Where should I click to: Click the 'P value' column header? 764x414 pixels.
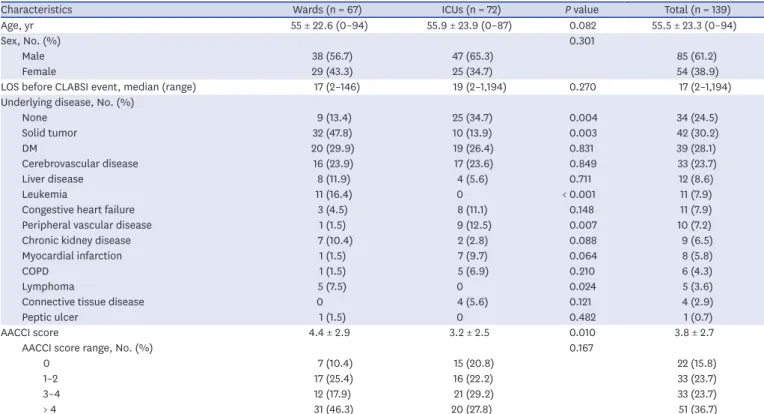(x=582, y=10)
